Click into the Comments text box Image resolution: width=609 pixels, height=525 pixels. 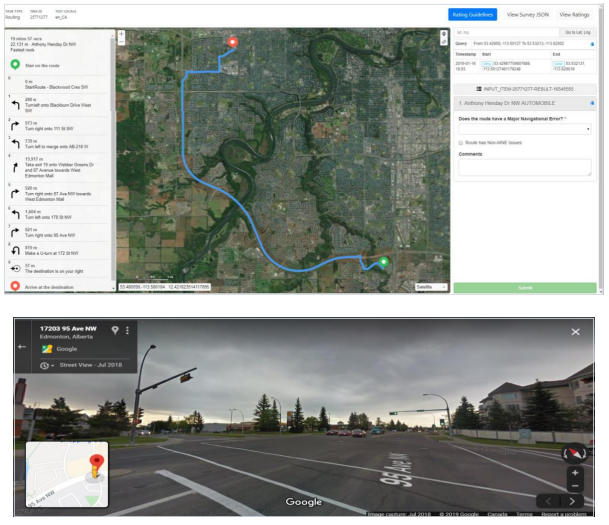click(x=525, y=167)
